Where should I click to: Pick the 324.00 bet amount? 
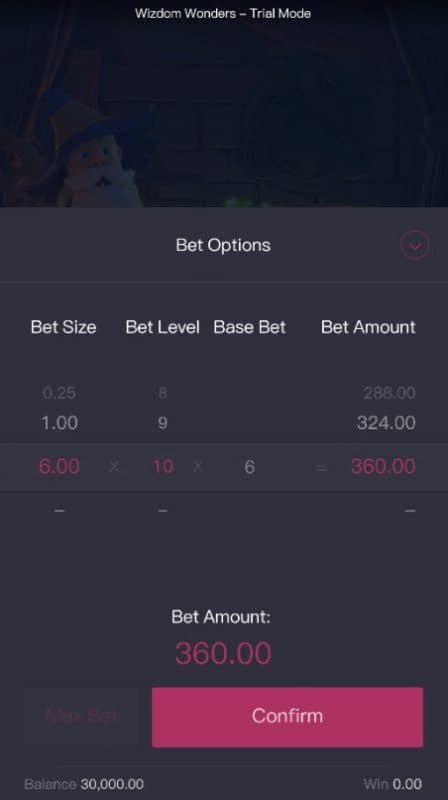[386, 422]
